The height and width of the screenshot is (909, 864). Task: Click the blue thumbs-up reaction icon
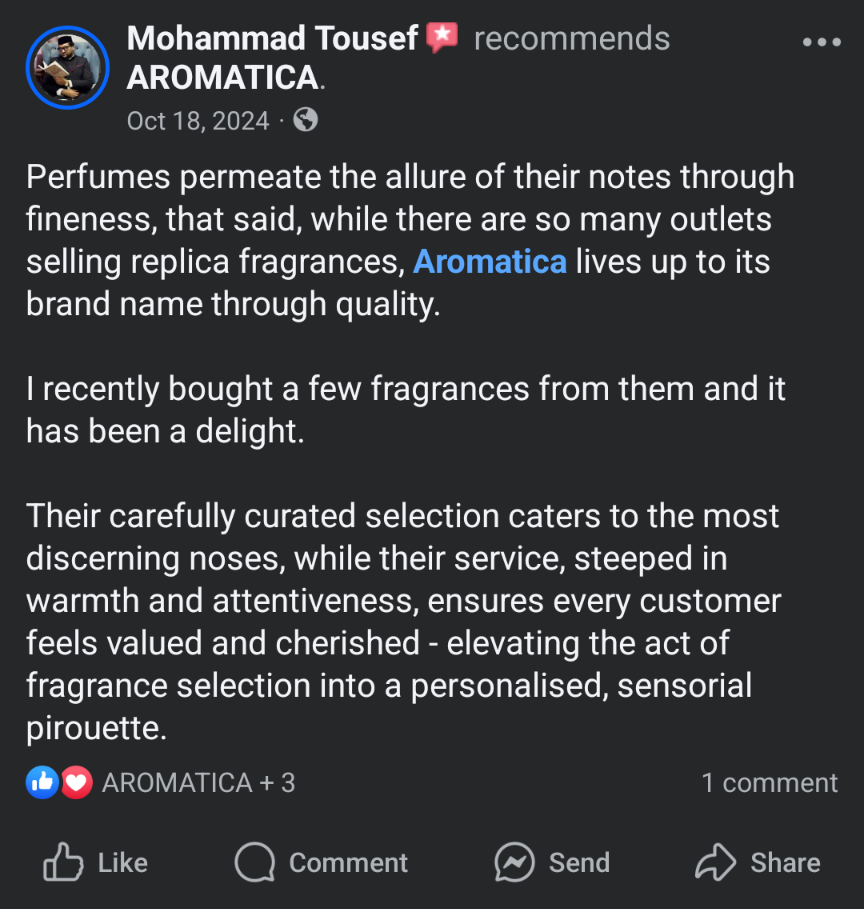(x=42, y=783)
